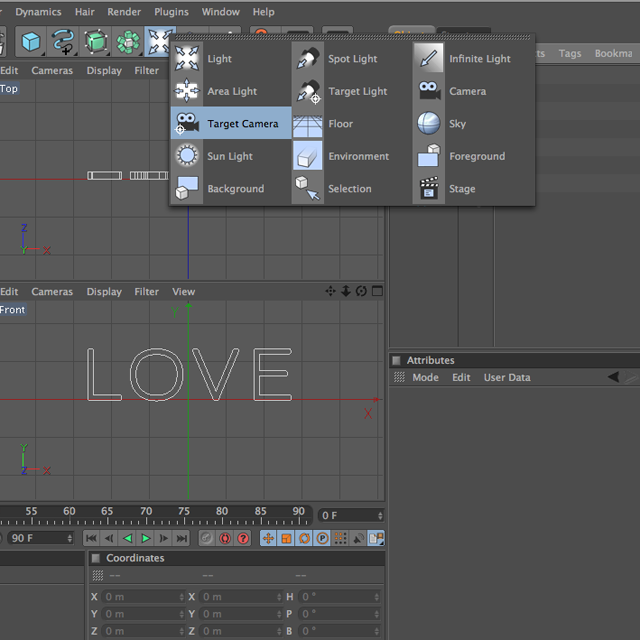640x640 pixels.
Task: Open Attributes Mode menu
Action: [x=425, y=378]
